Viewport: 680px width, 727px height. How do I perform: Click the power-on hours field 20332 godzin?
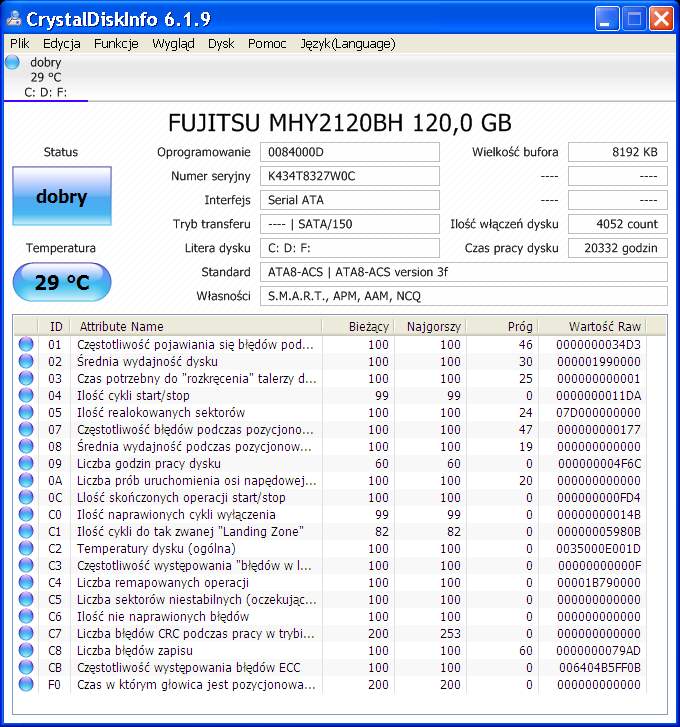pyautogui.click(x=617, y=248)
